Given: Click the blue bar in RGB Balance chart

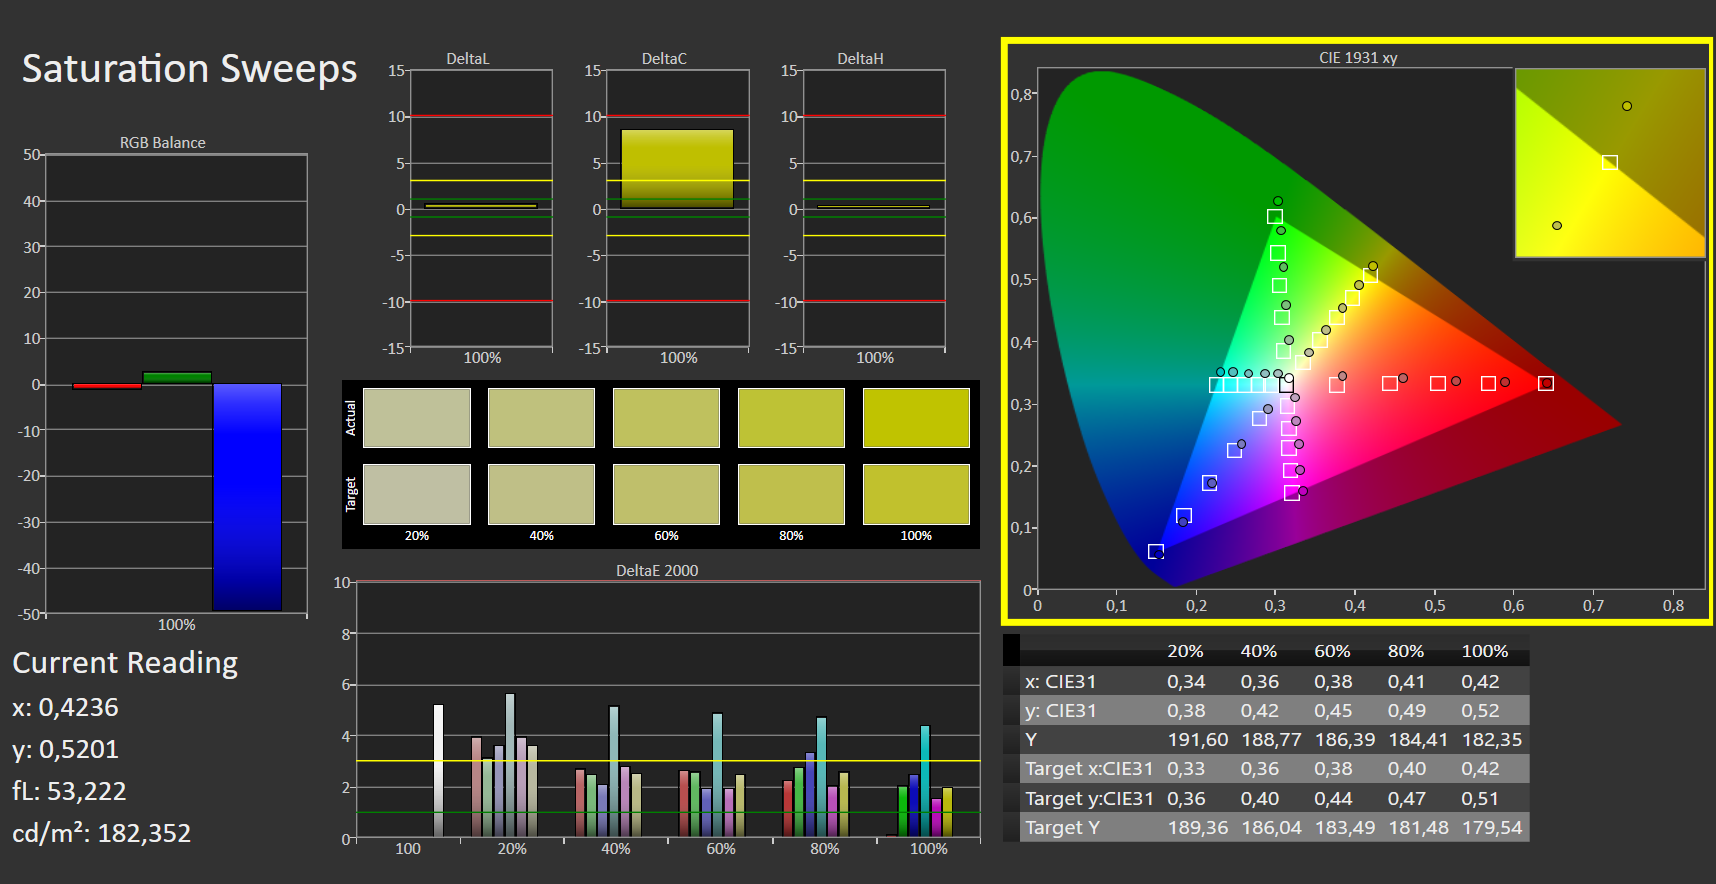Looking at the screenshot, I should (247, 497).
